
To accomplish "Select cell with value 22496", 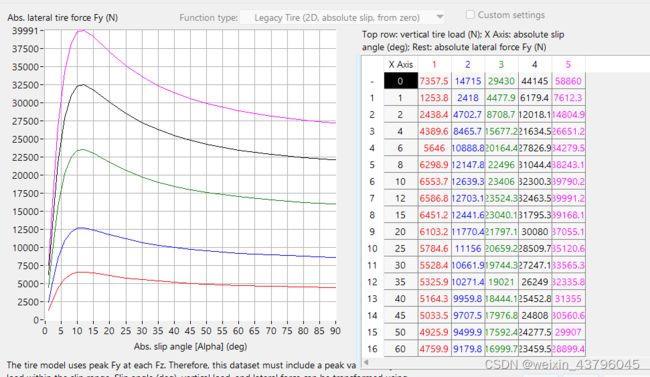I will point(501,165).
